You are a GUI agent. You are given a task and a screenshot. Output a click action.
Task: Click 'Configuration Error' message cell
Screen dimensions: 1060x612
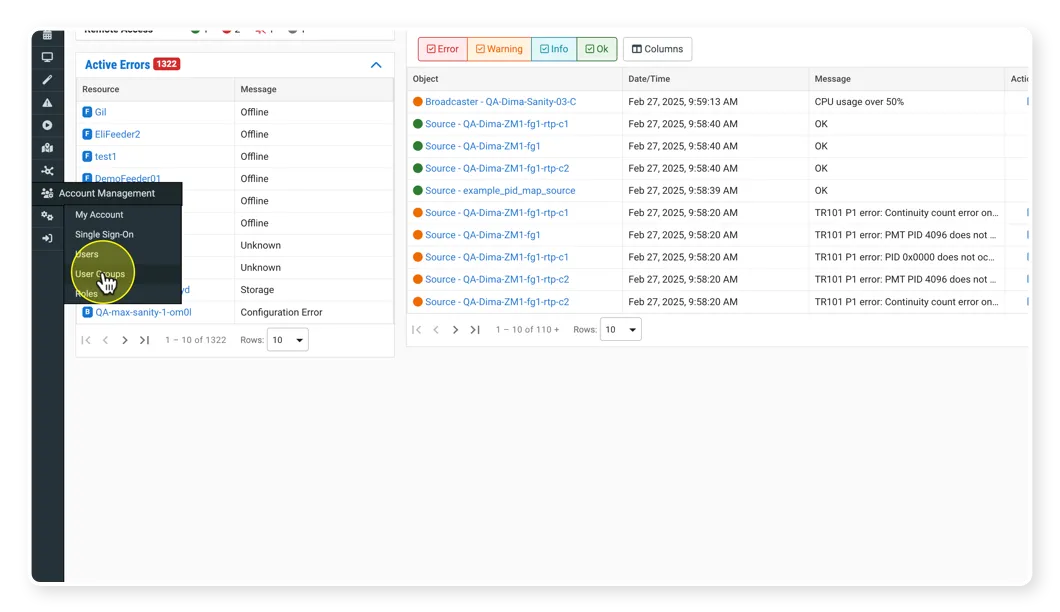pyautogui.click(x=281, y=312)
